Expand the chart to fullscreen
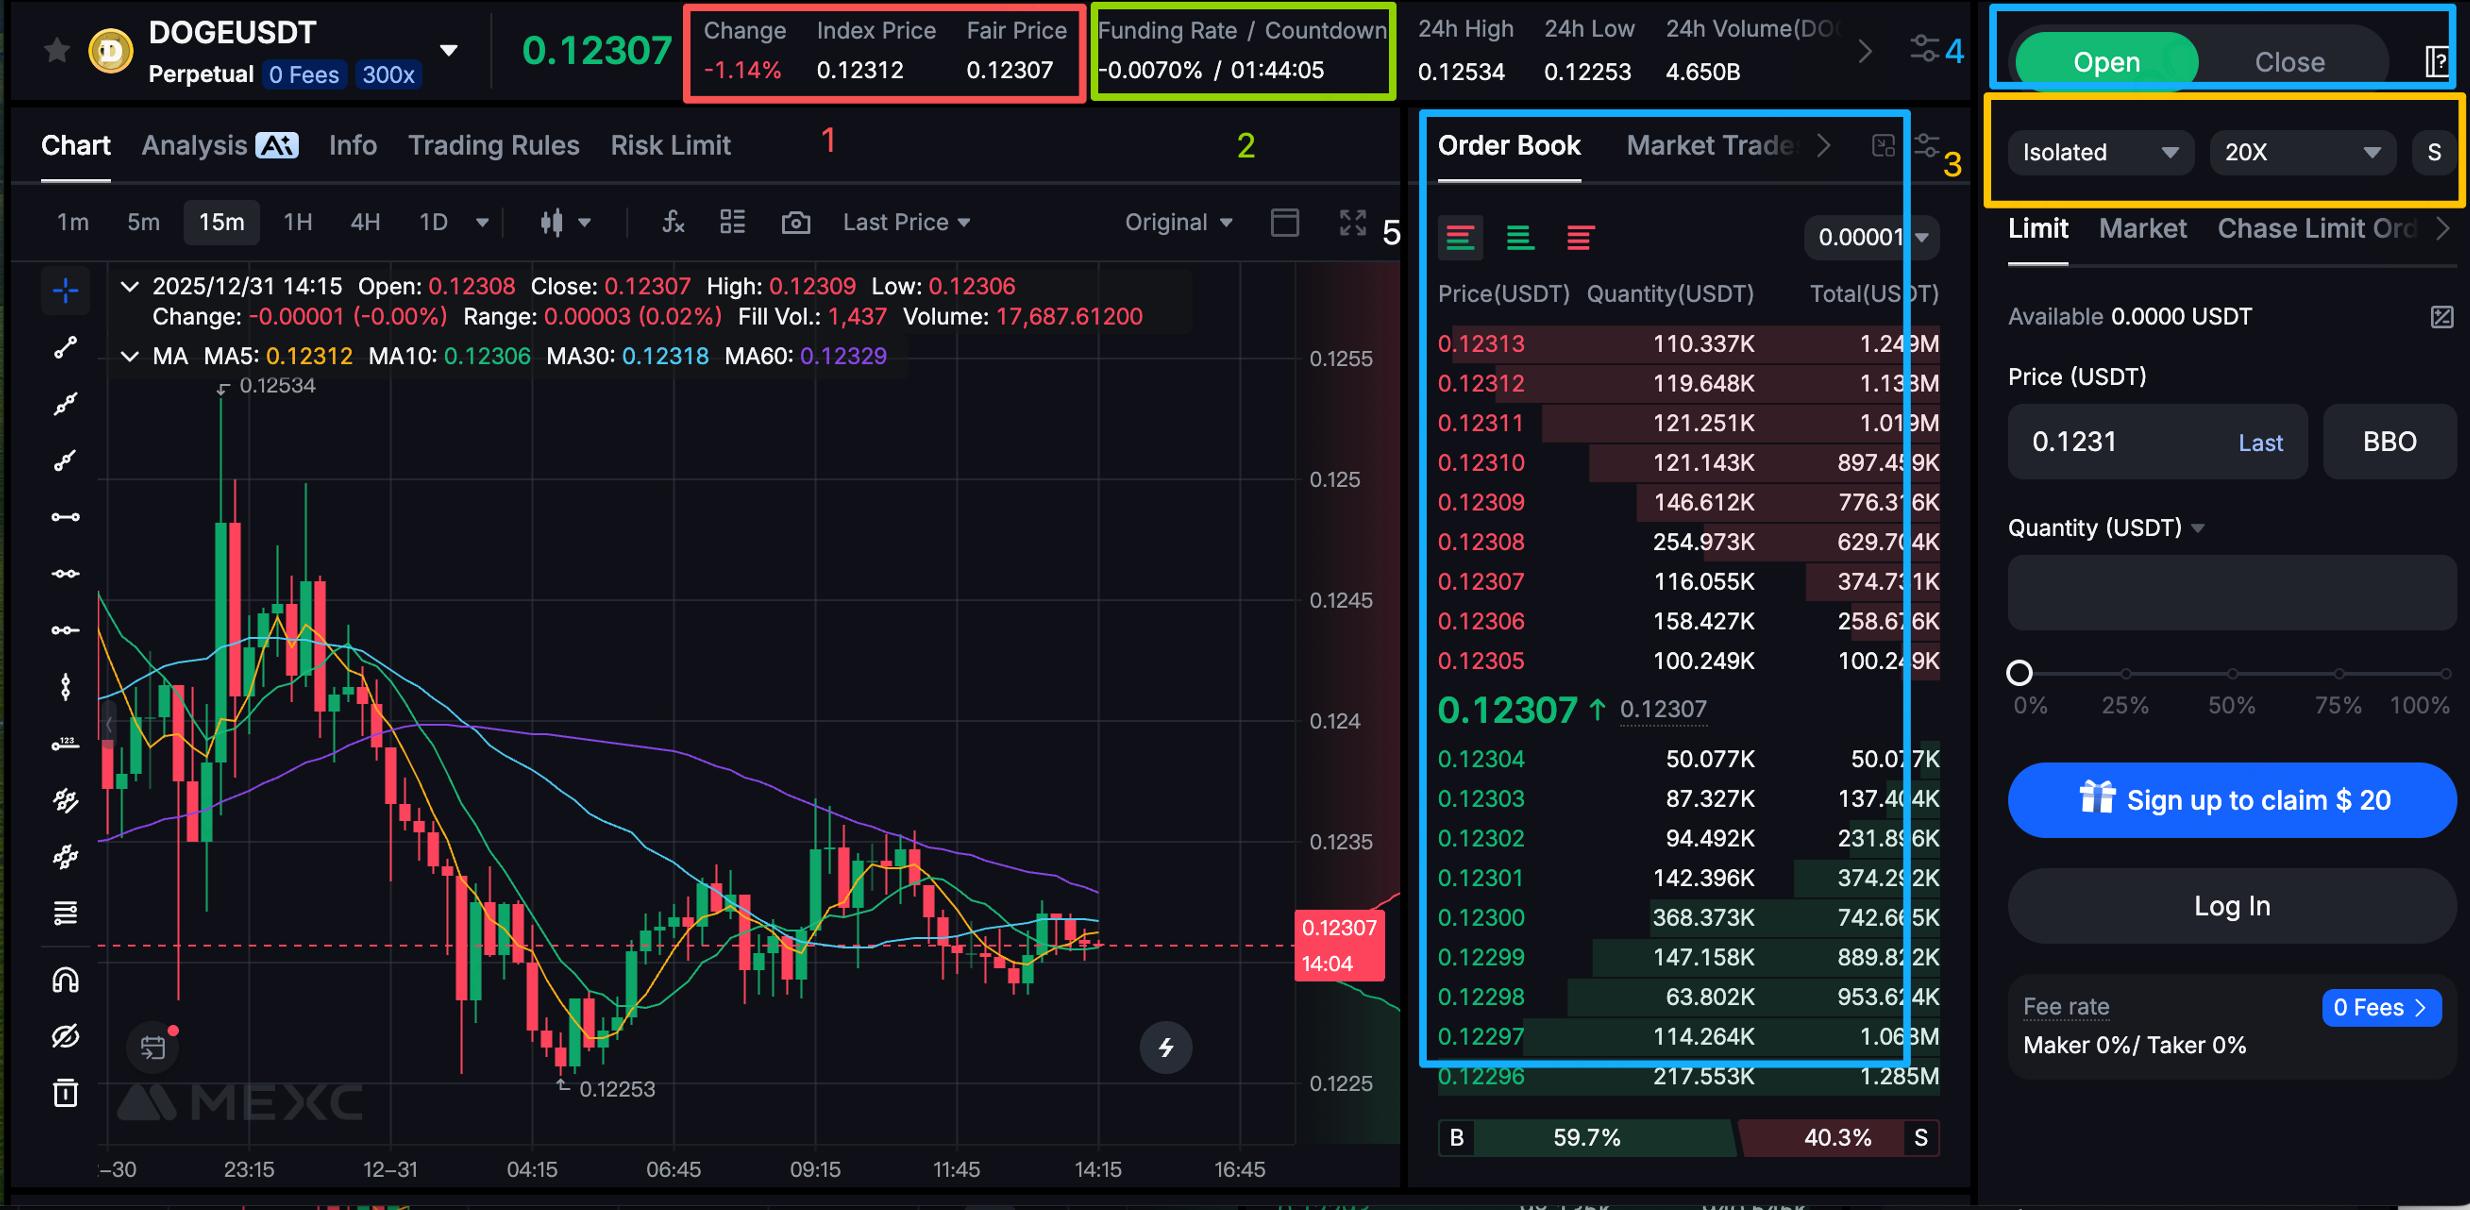 1352,222
